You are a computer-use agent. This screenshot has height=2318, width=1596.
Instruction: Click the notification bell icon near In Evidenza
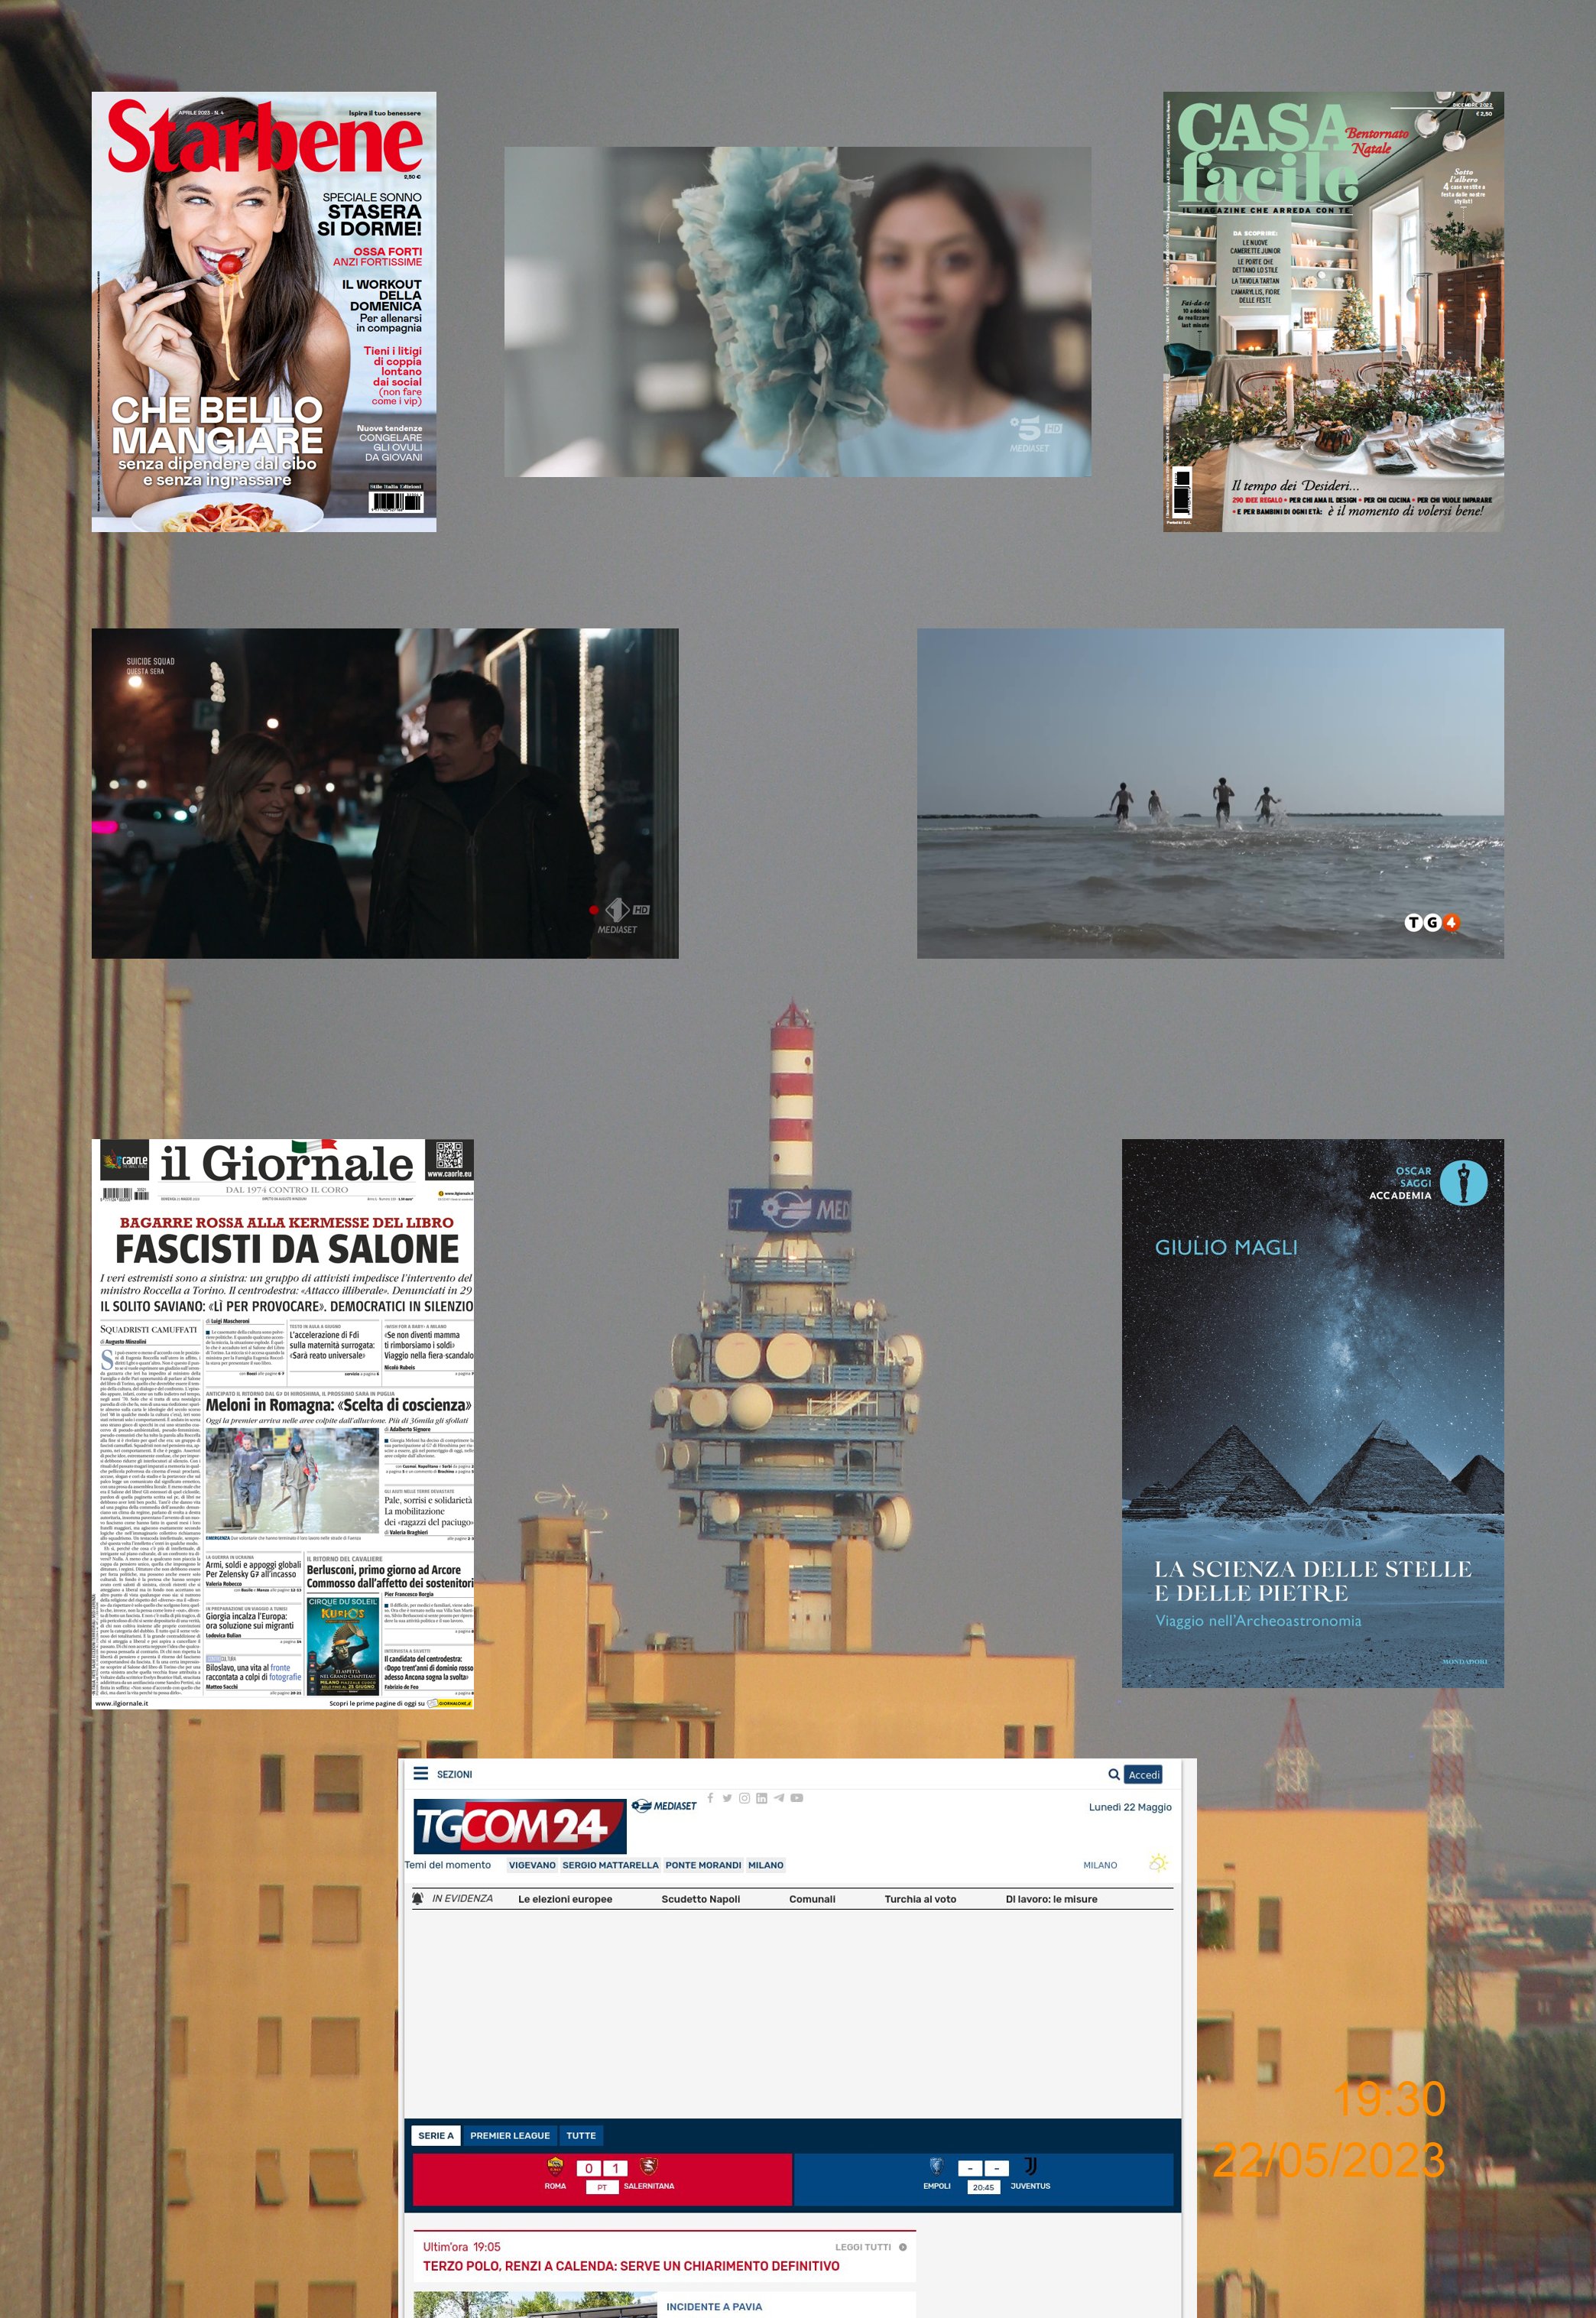click(x=418, y=1898)
